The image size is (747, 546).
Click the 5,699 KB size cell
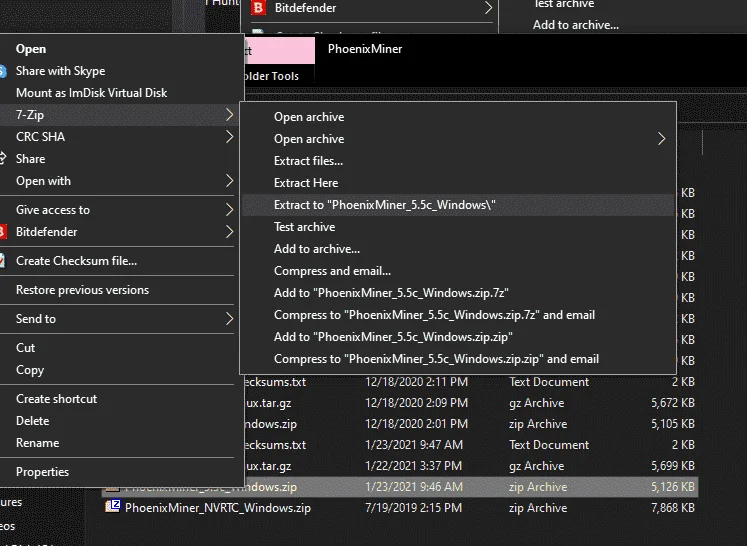(673, 465)
